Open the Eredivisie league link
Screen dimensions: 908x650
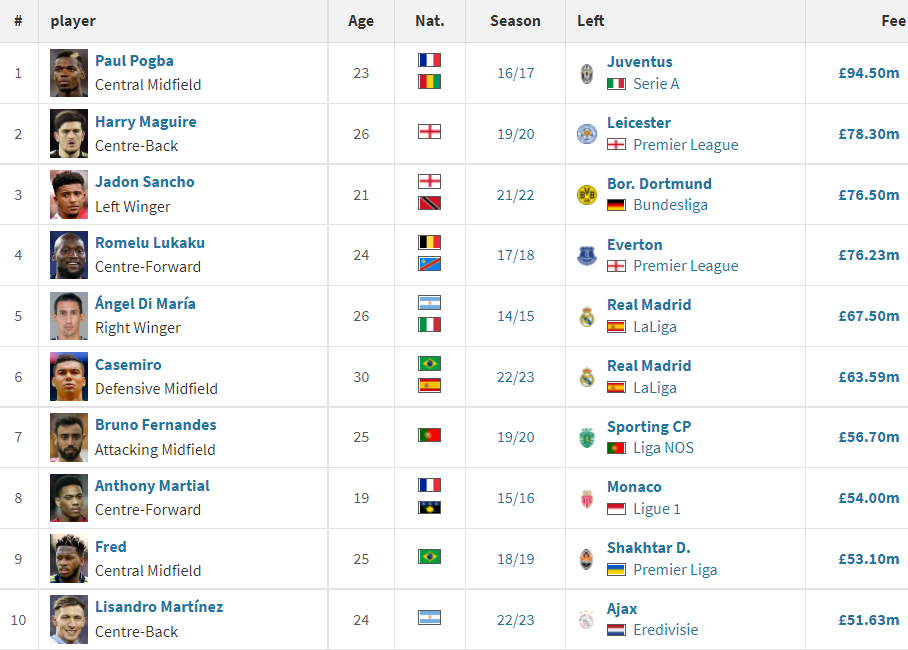pyautogui.click(x=665, y=631)
